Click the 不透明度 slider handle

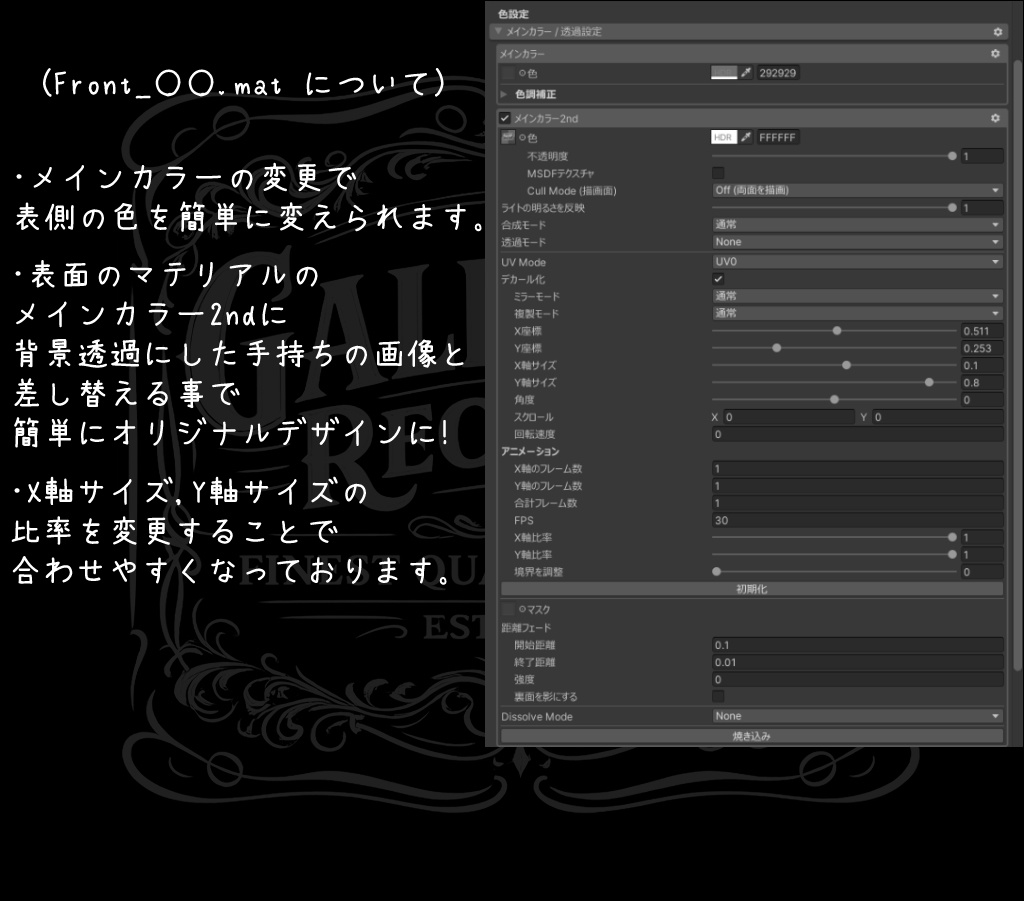pyautogui.click(x=951, y=155)
